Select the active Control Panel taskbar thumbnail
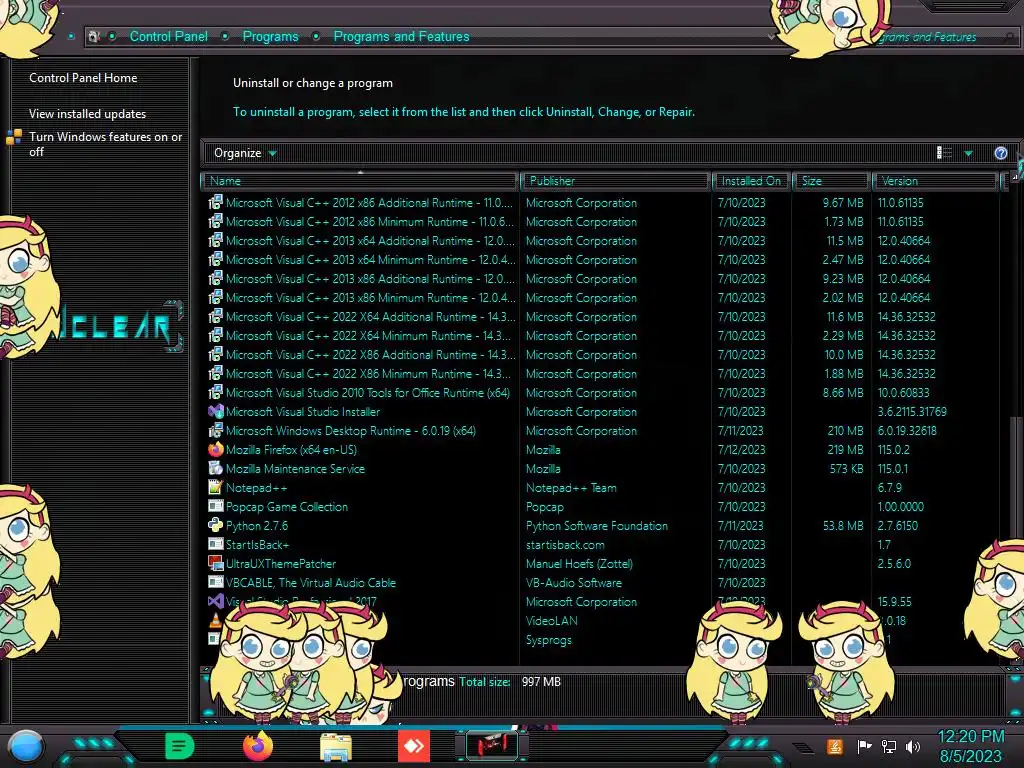The image size is (1024, 768). (x=492, y=746)
